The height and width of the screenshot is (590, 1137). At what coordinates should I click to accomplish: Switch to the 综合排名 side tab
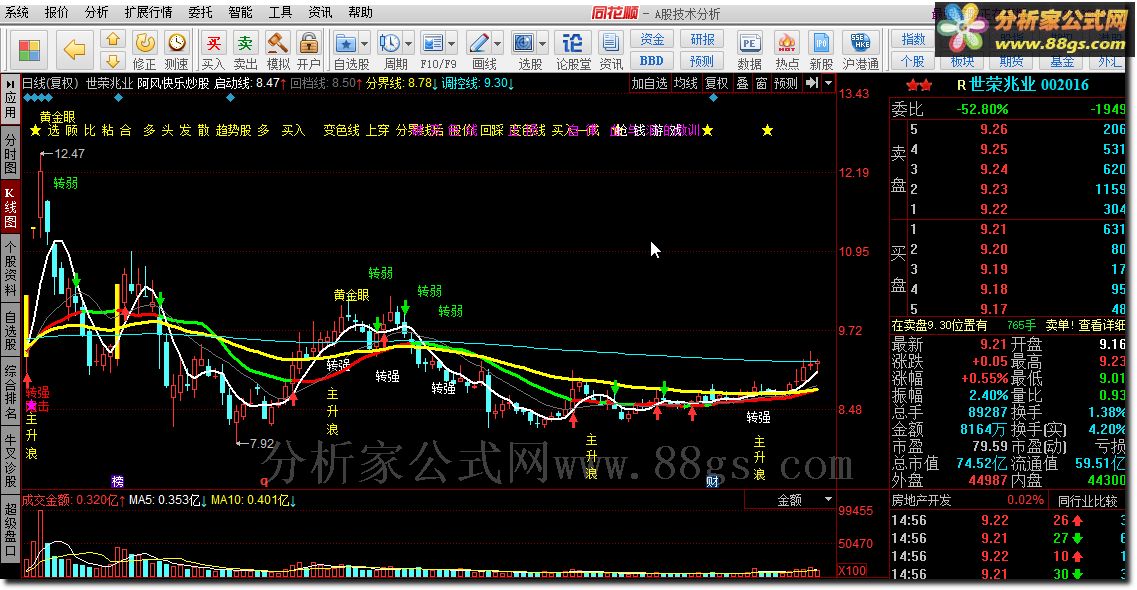click(10, 393)
